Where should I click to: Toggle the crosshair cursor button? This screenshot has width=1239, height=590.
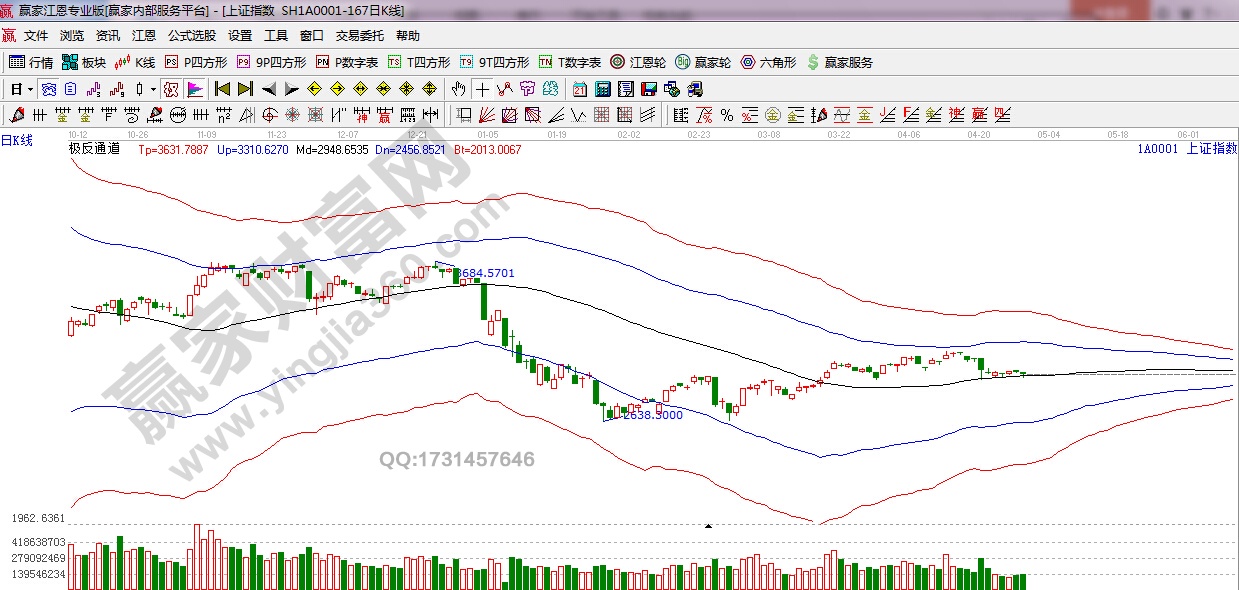483,89
